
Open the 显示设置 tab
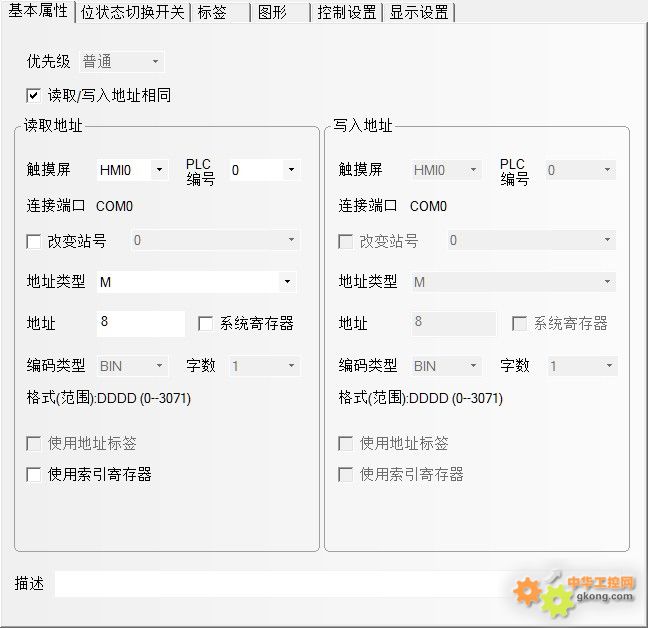(418, 12)
